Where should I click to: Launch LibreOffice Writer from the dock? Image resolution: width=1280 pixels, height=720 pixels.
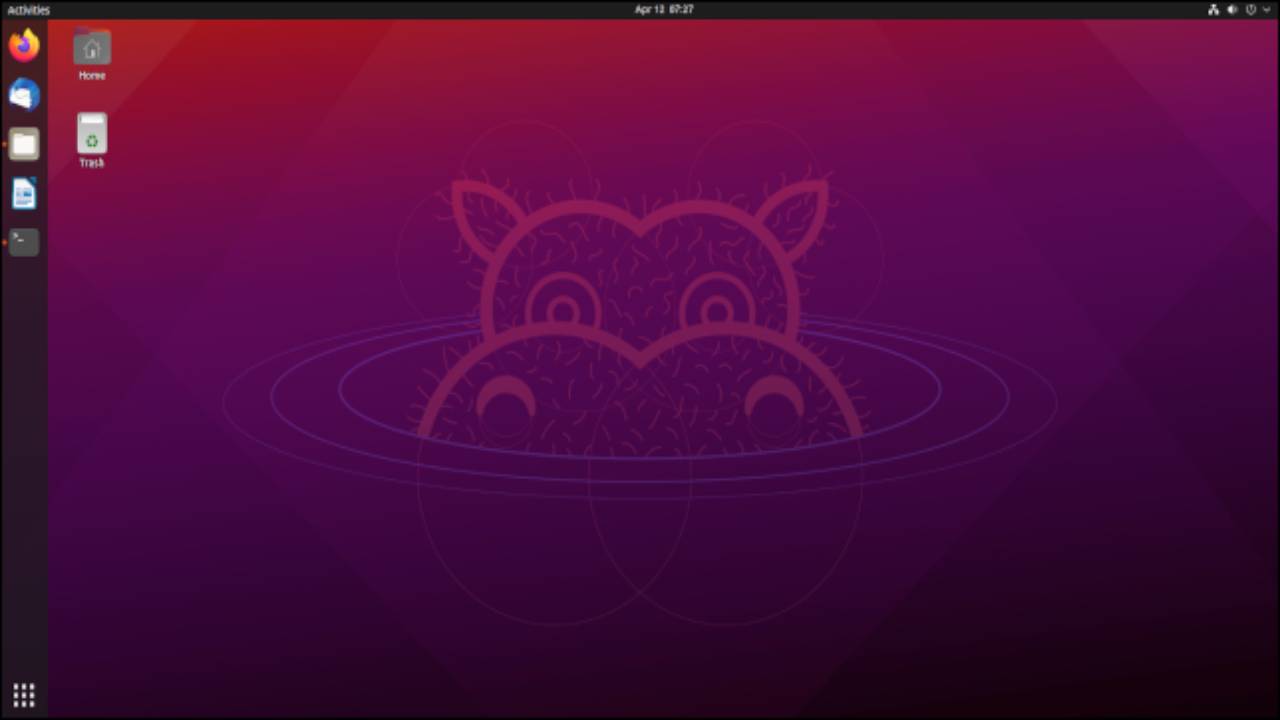click(x=24, y=193)
